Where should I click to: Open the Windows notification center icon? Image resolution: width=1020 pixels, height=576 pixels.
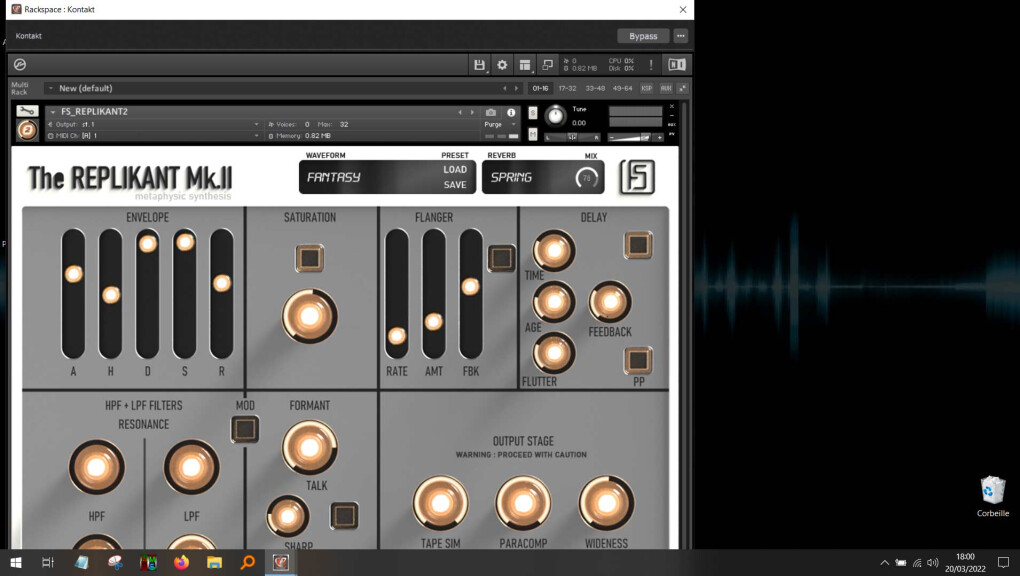tap(1004, 562)
